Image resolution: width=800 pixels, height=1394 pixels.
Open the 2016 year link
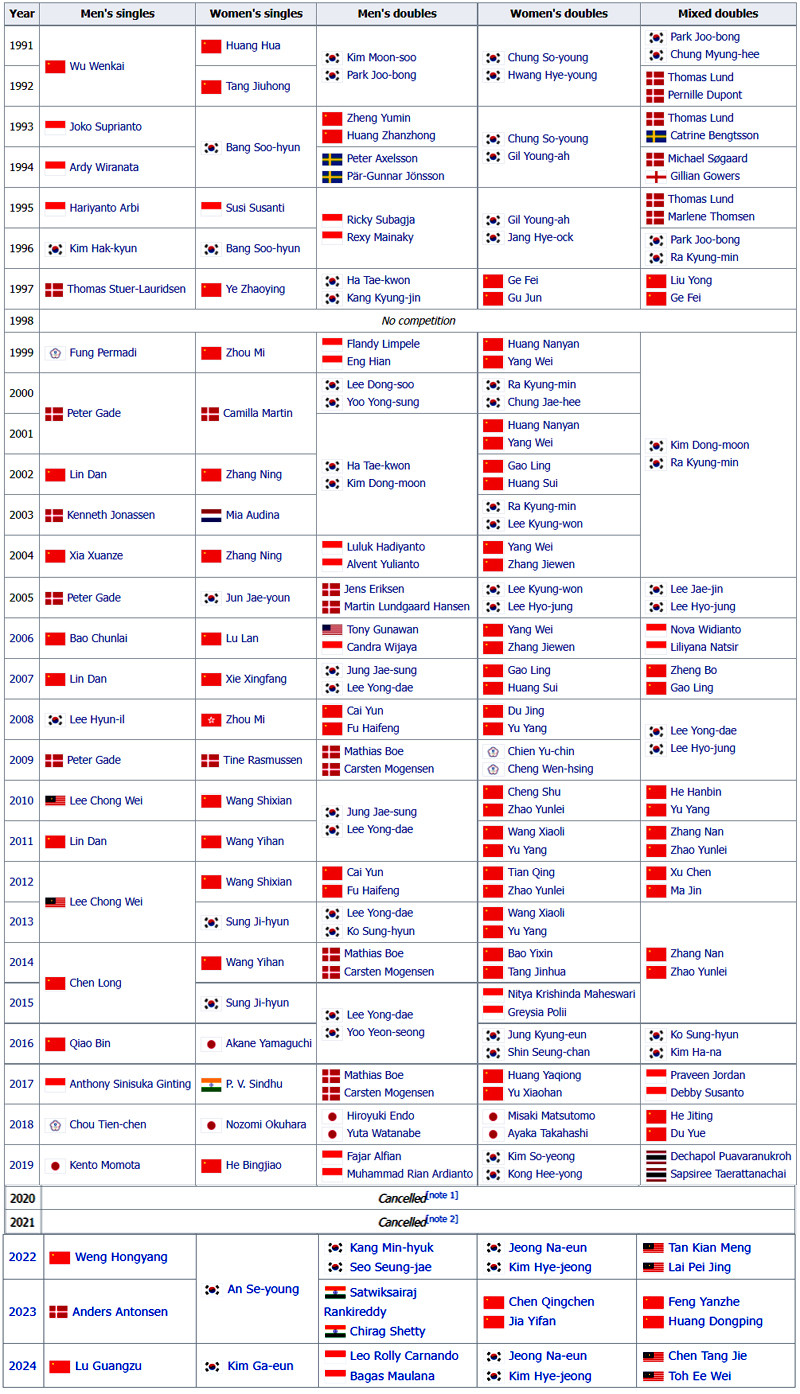click(x=22, y=1043)
